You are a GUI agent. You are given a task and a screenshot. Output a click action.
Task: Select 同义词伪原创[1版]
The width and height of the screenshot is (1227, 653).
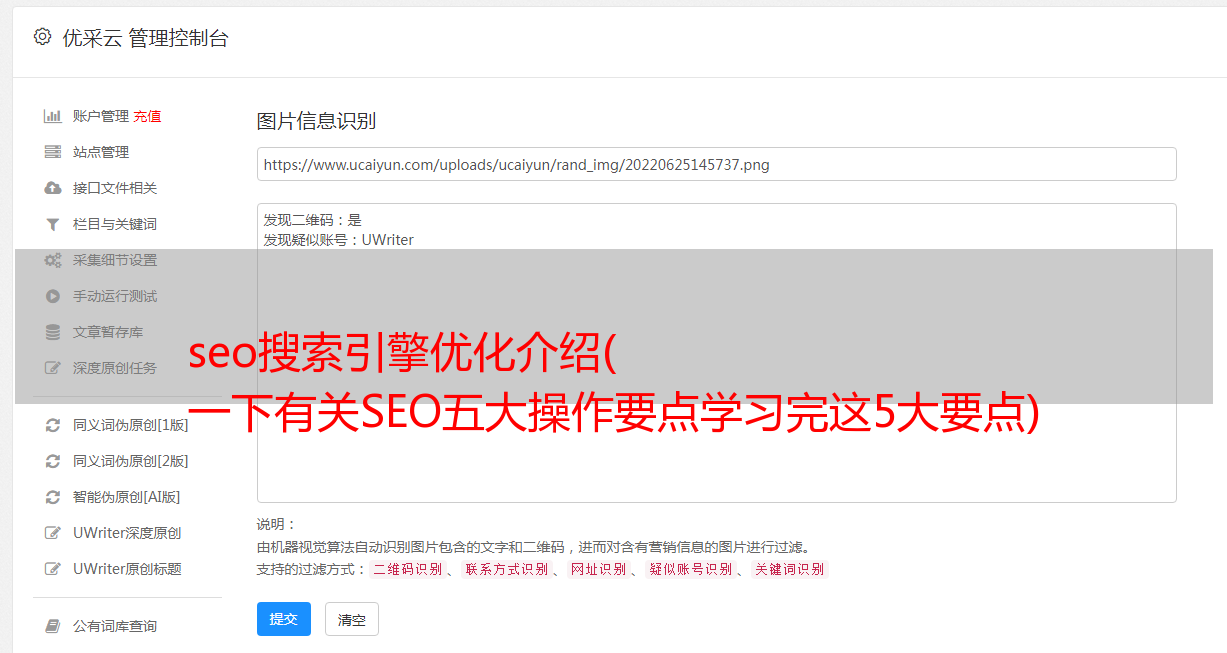tap(130, 425)
